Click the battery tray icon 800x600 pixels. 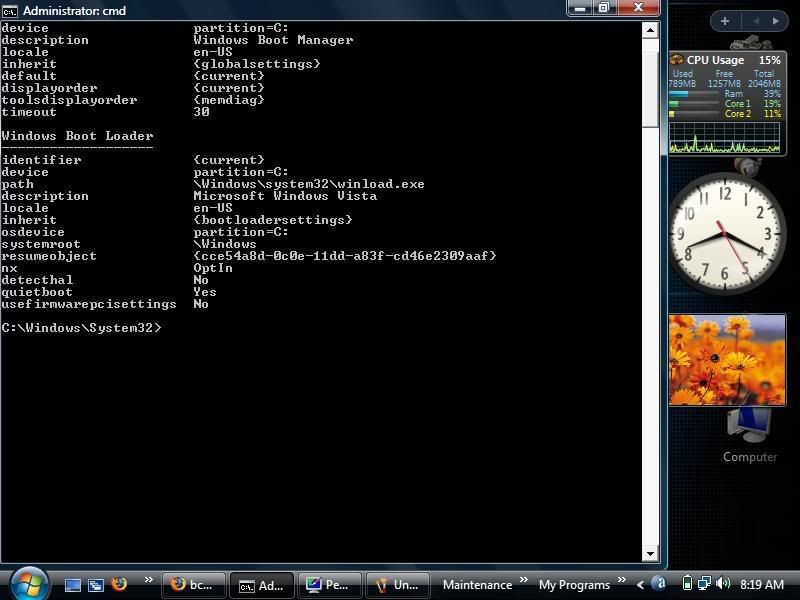687,583
